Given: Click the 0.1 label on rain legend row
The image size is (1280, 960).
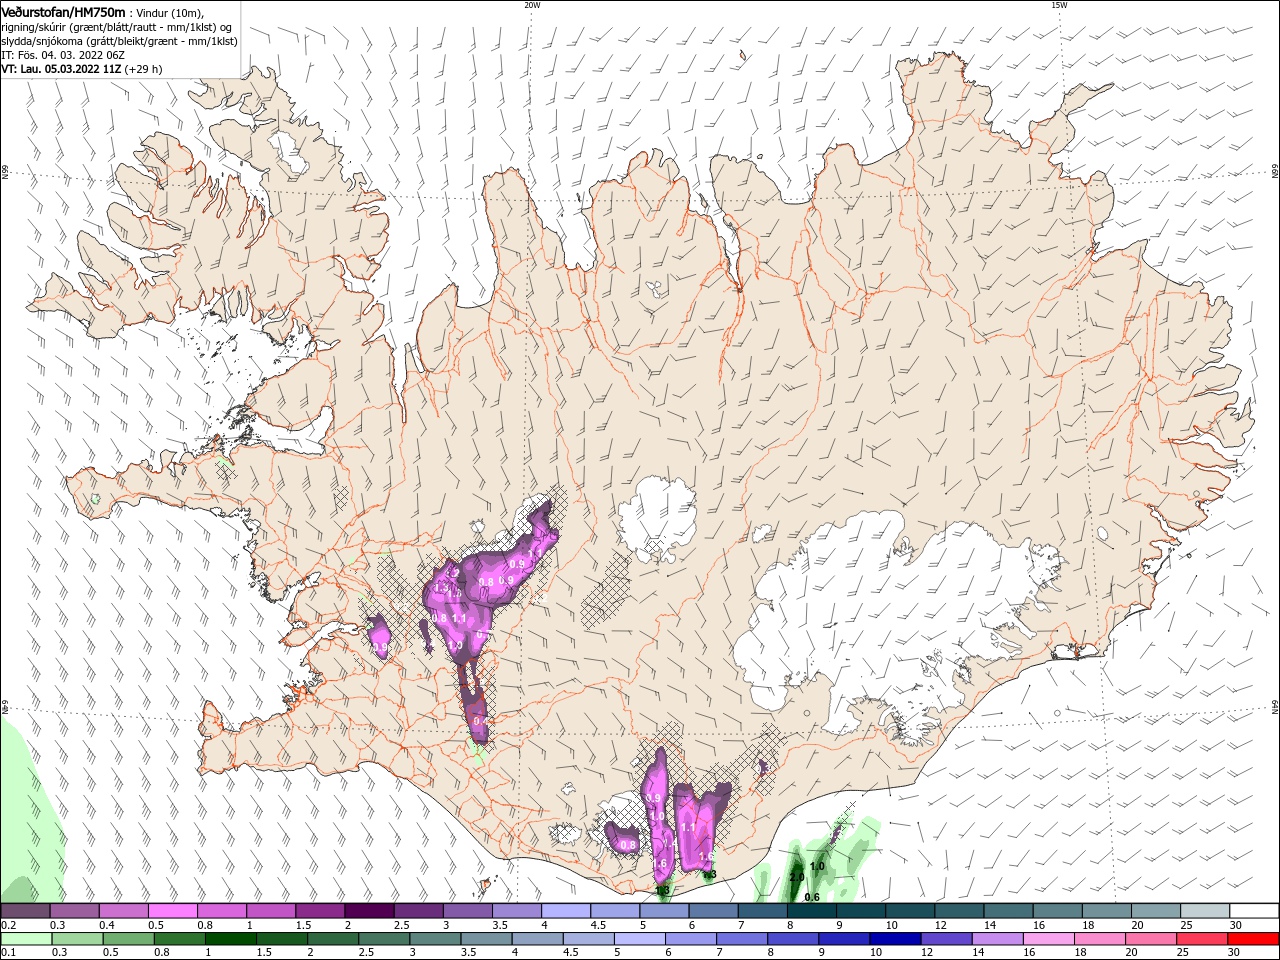Looking at the screenshot, I should pos(8,953).
